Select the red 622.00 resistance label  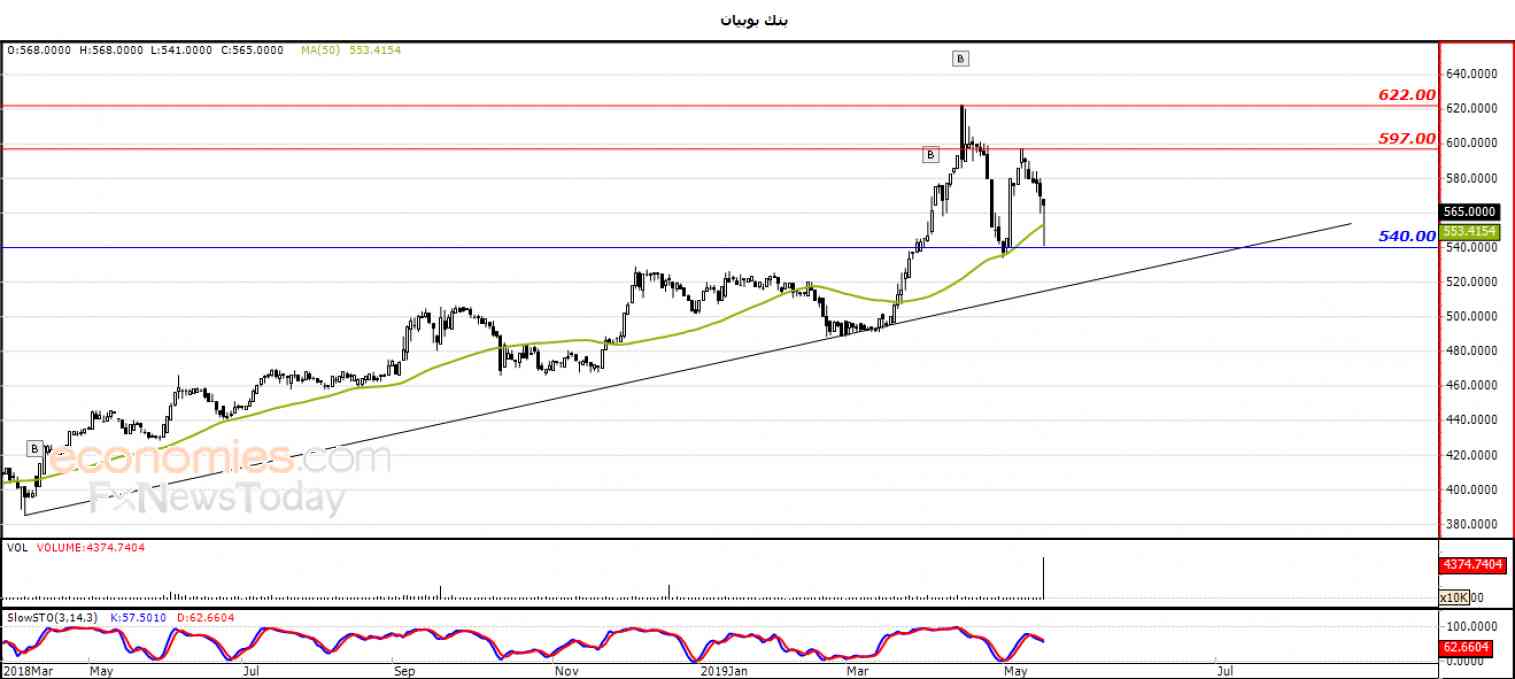(1407, 95)
